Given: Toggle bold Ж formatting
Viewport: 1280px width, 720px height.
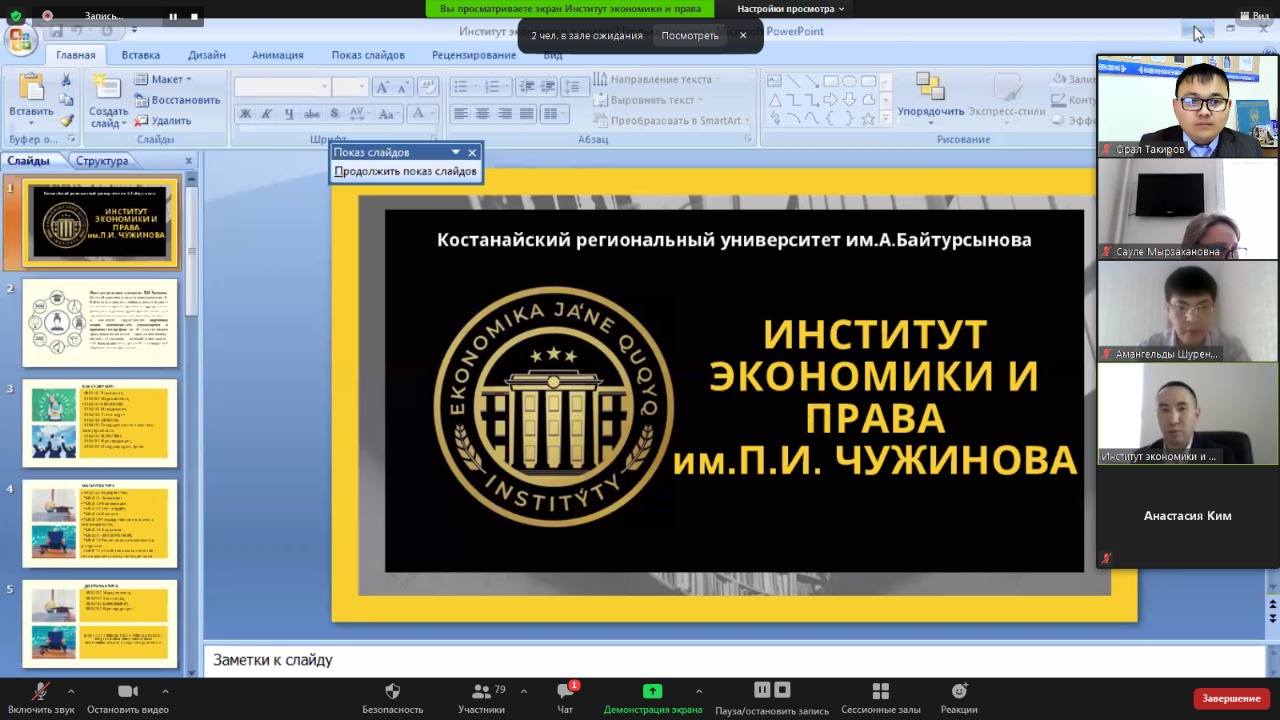Looking at the screenshot, I should (x=244, y=114).
